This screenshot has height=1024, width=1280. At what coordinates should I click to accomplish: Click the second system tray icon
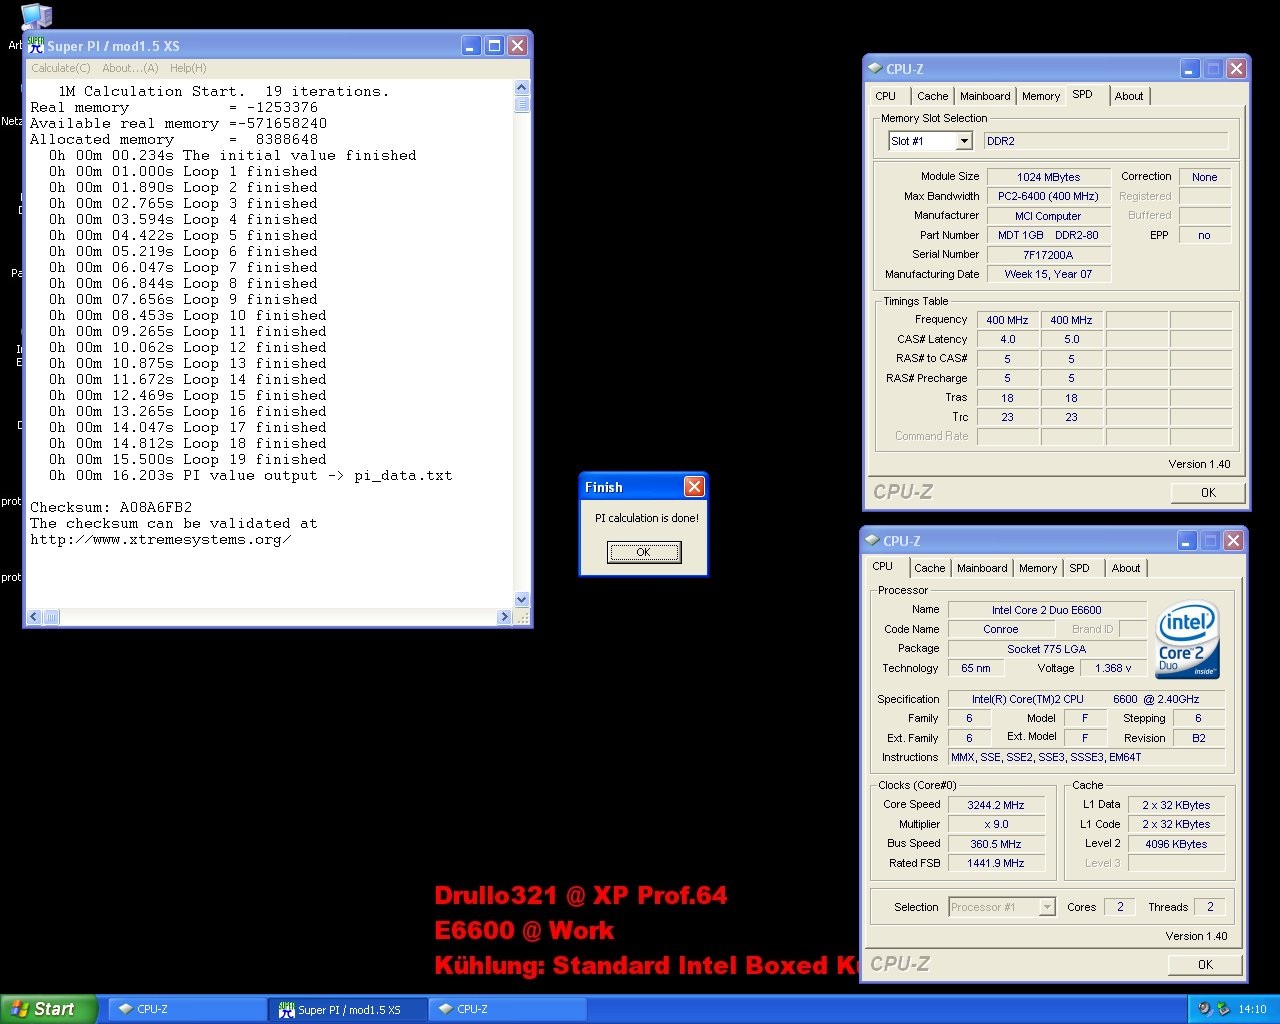pos(1223,1009)
